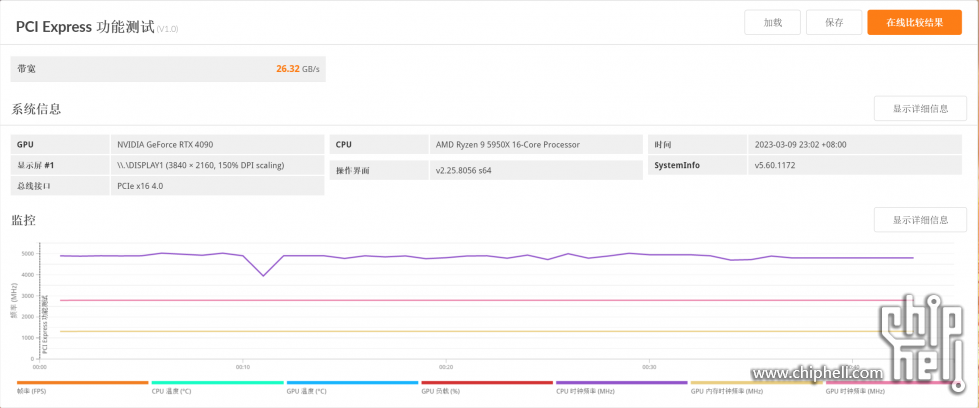Toggle the 帧率 (FPS) legend entry
The height and width of the screenshot is (408, 979).
click(82, 387)
